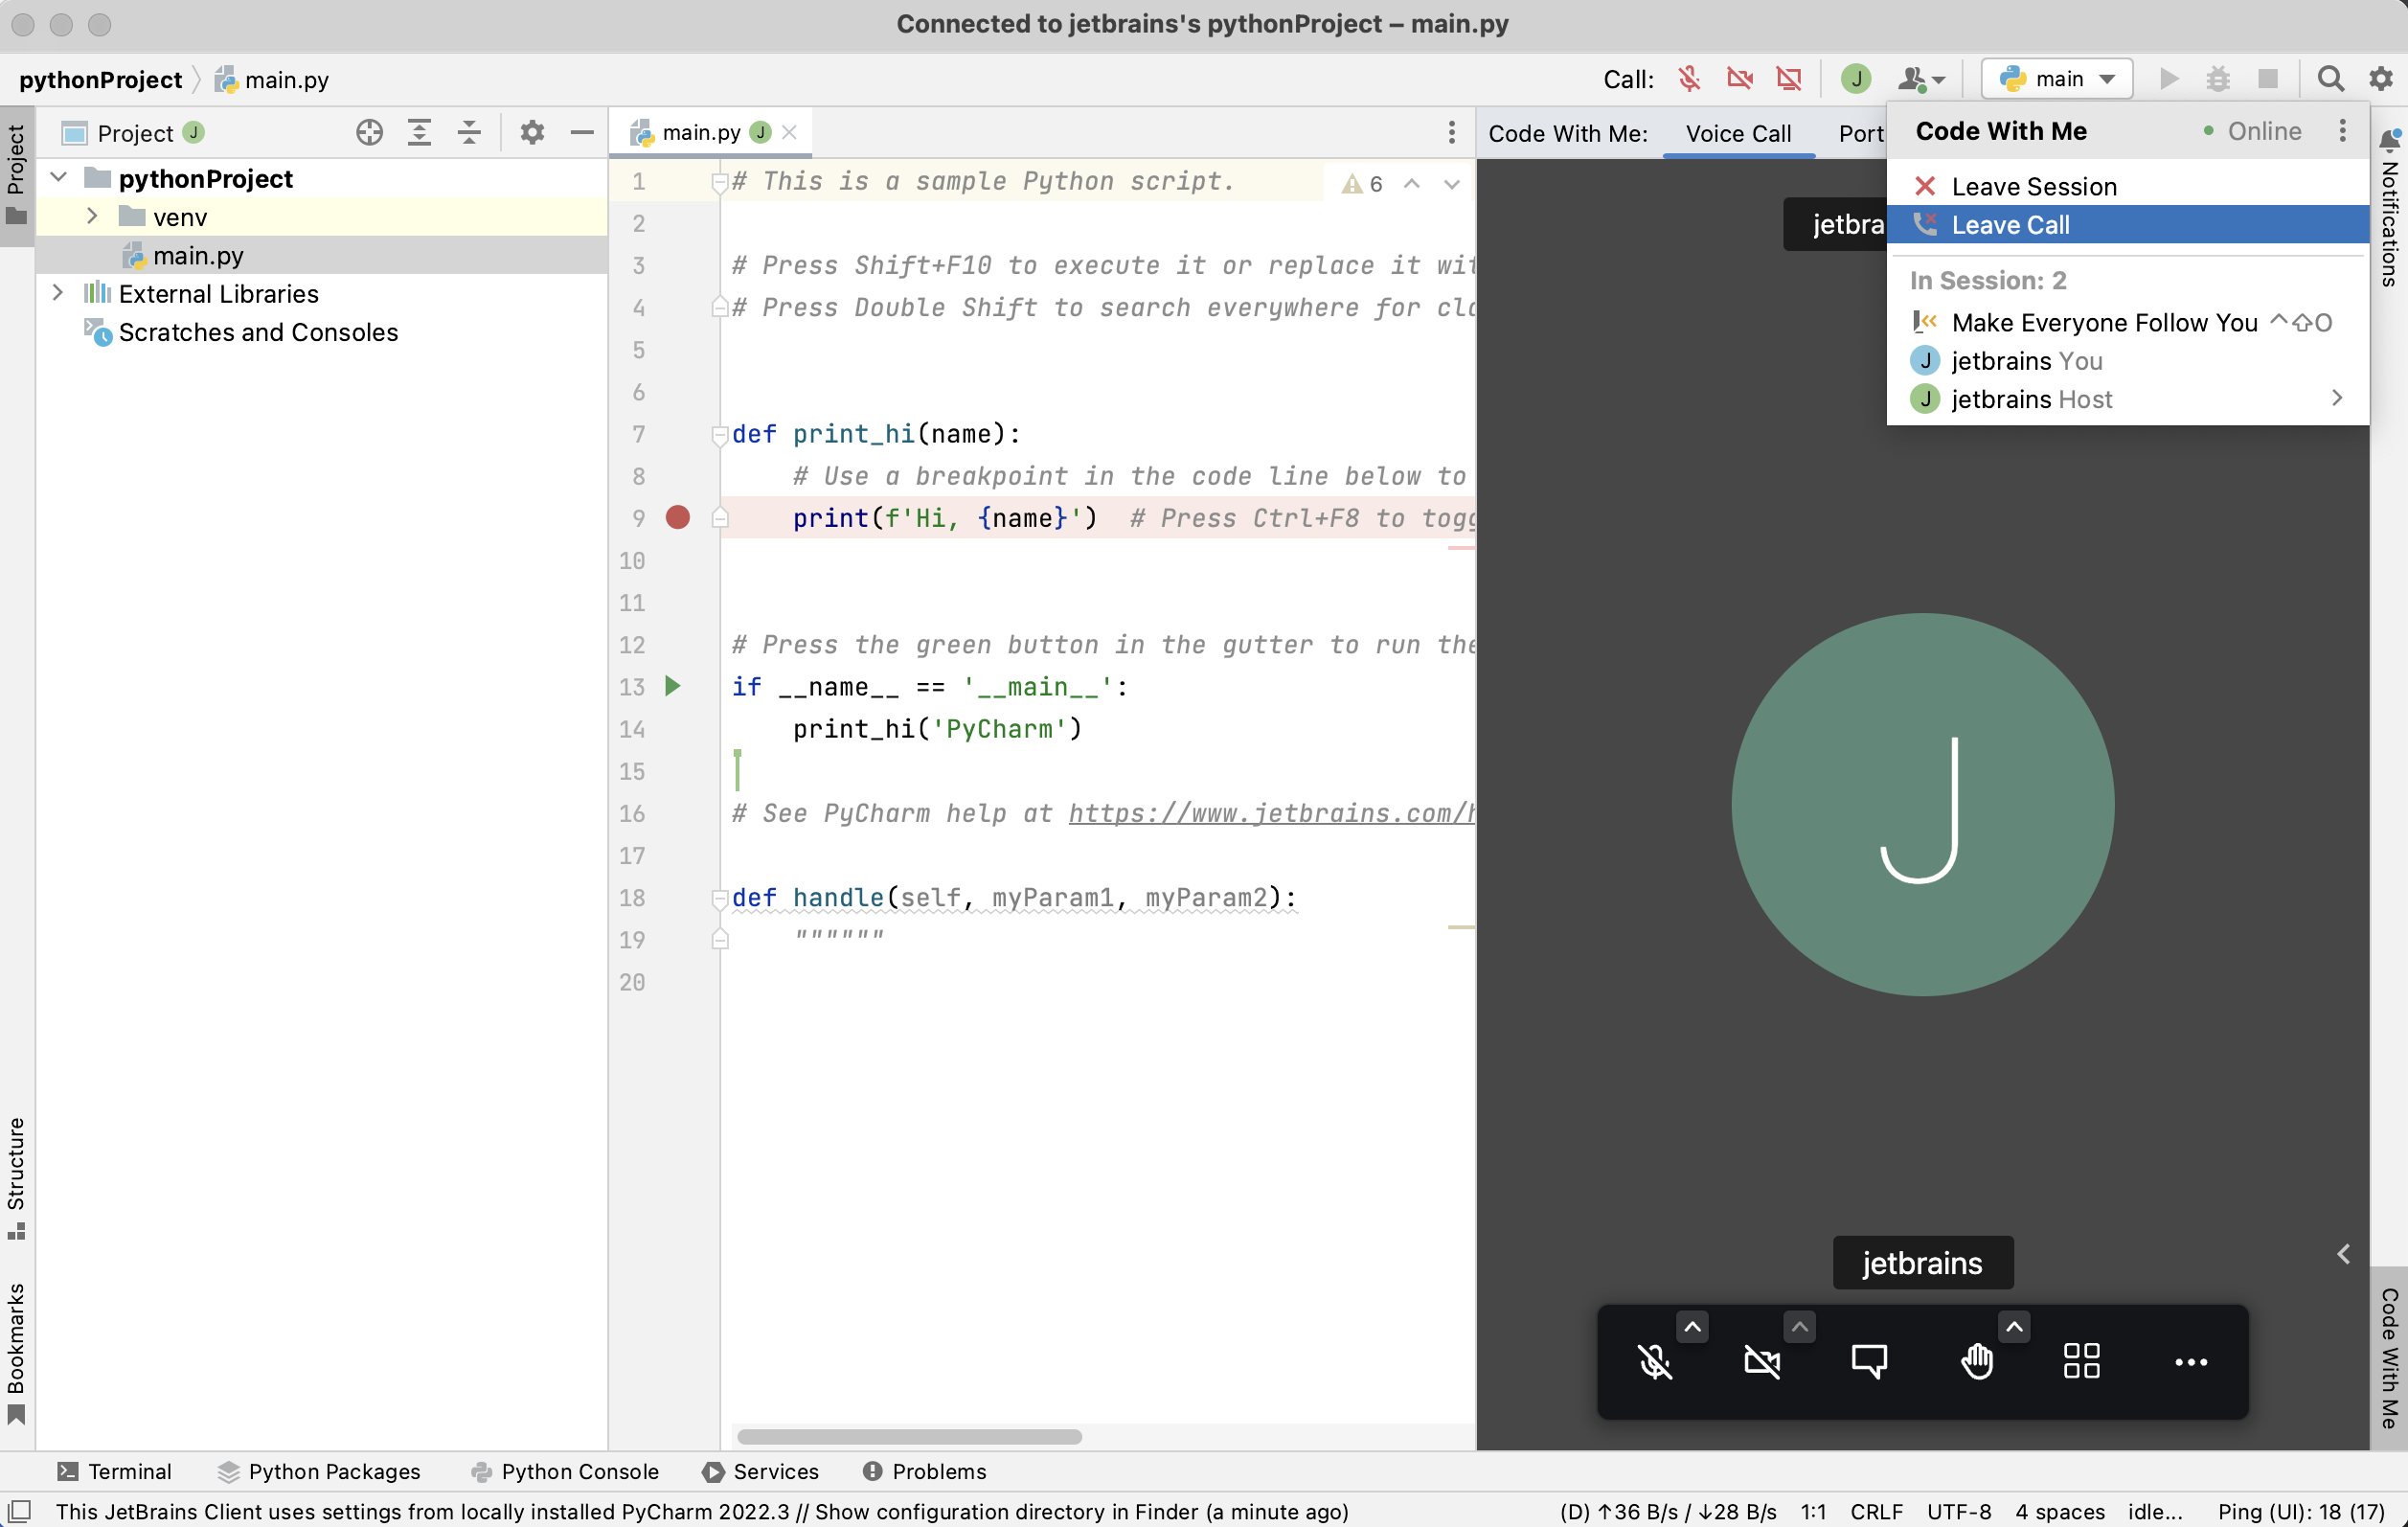Click the raise hand icon in call controls

tap(1977, 1362)
